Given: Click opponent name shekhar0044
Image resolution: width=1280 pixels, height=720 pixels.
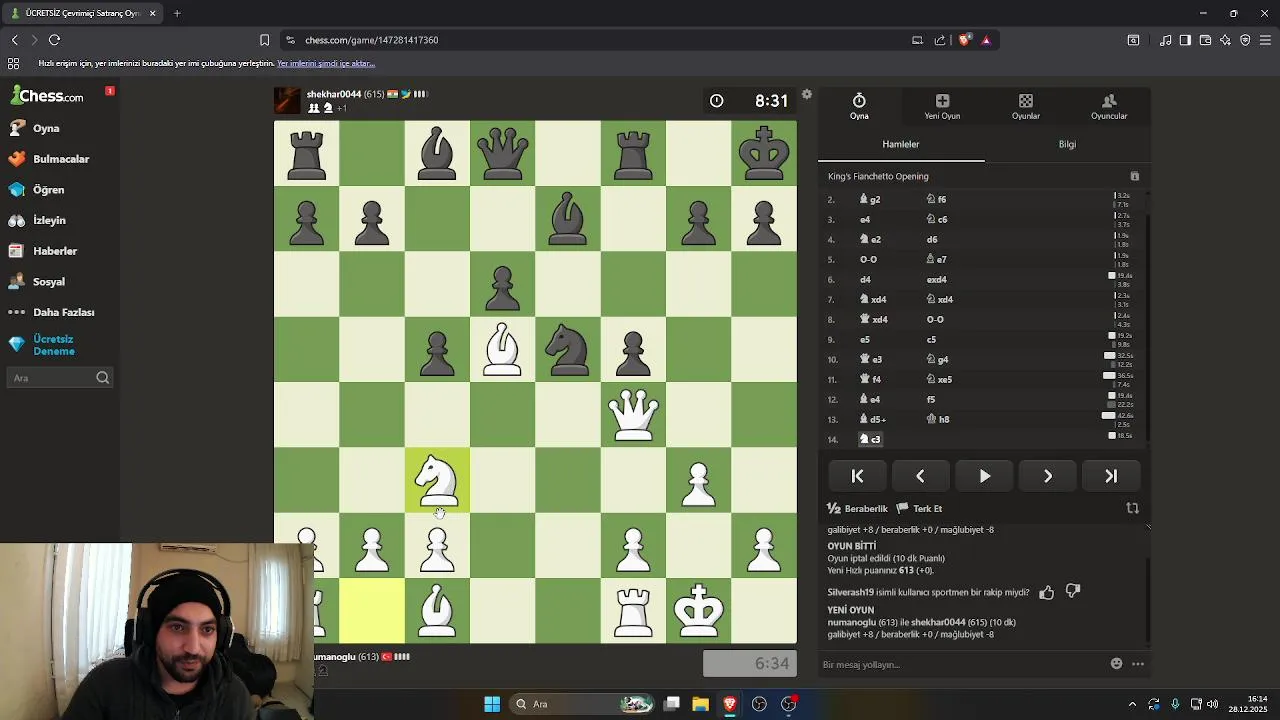Looking at the screenshot, I should click(x=334, y=94).
